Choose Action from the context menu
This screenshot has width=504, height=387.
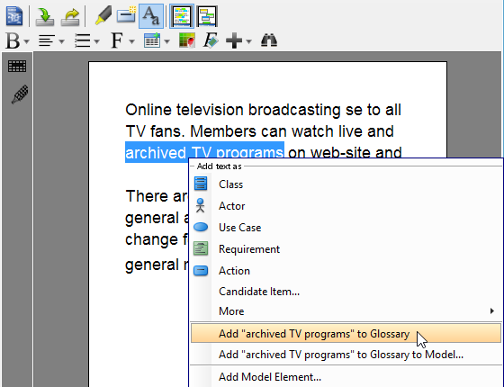pyautogui.click(x=346, y=271)
